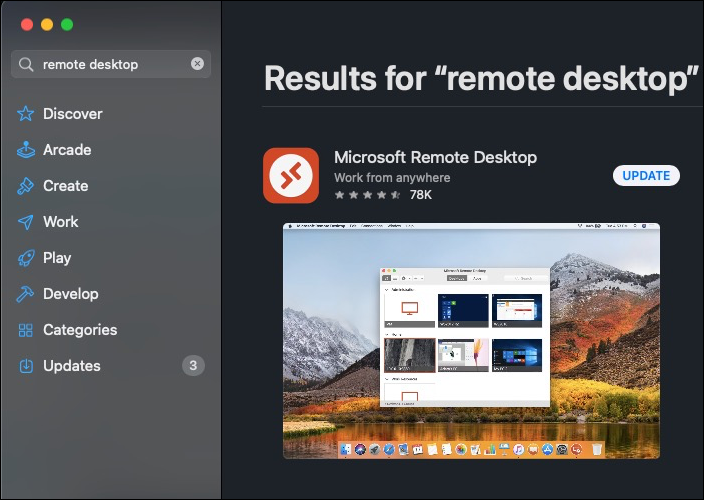Open the Microsoft Remote Desktop title link
The width and height of the screenshot is (704, 500).
tap(435, 157)
